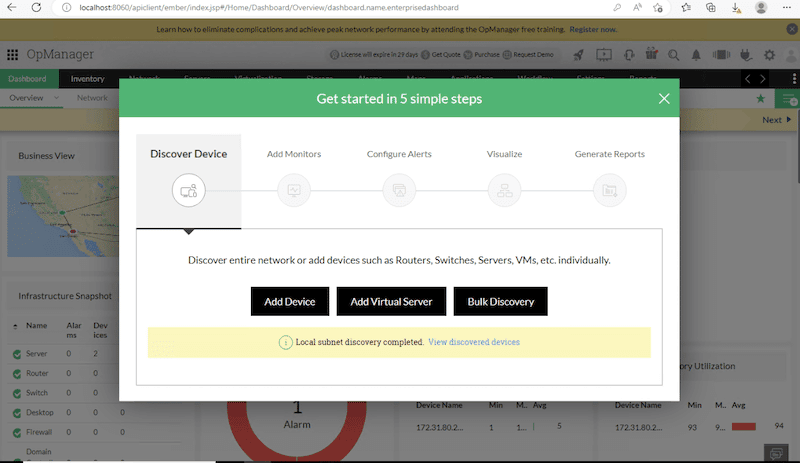Select the Generate Reports step icon

click(610, 190)
